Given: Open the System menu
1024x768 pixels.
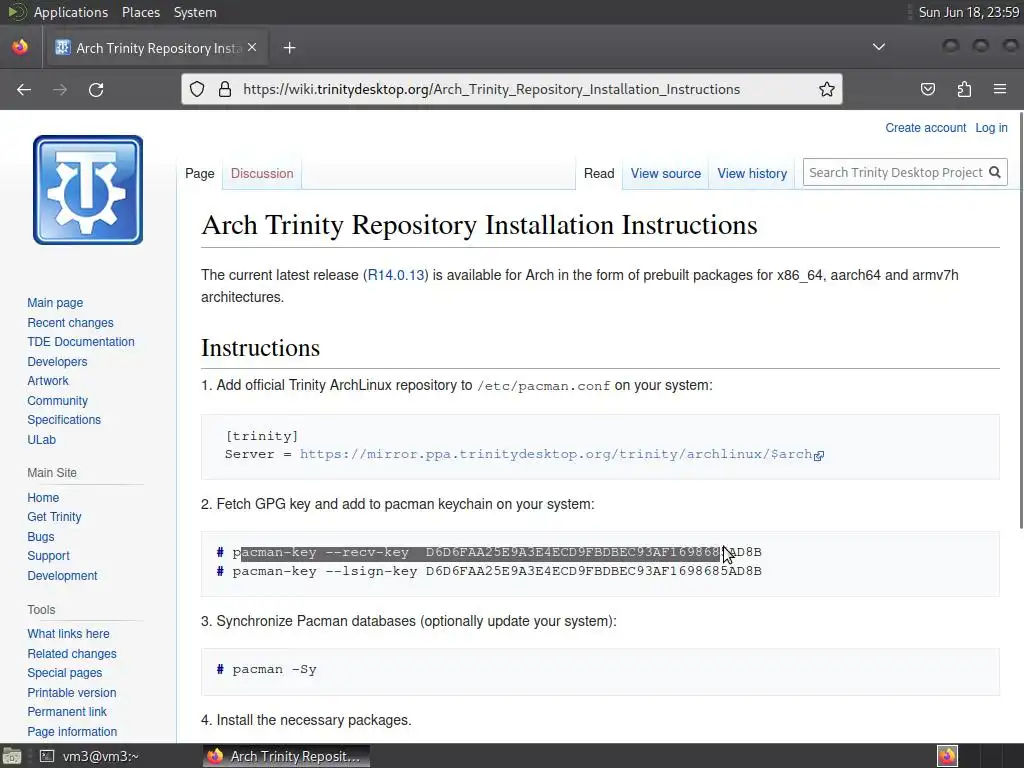Looking at the screenshot, I should (195, 12).
